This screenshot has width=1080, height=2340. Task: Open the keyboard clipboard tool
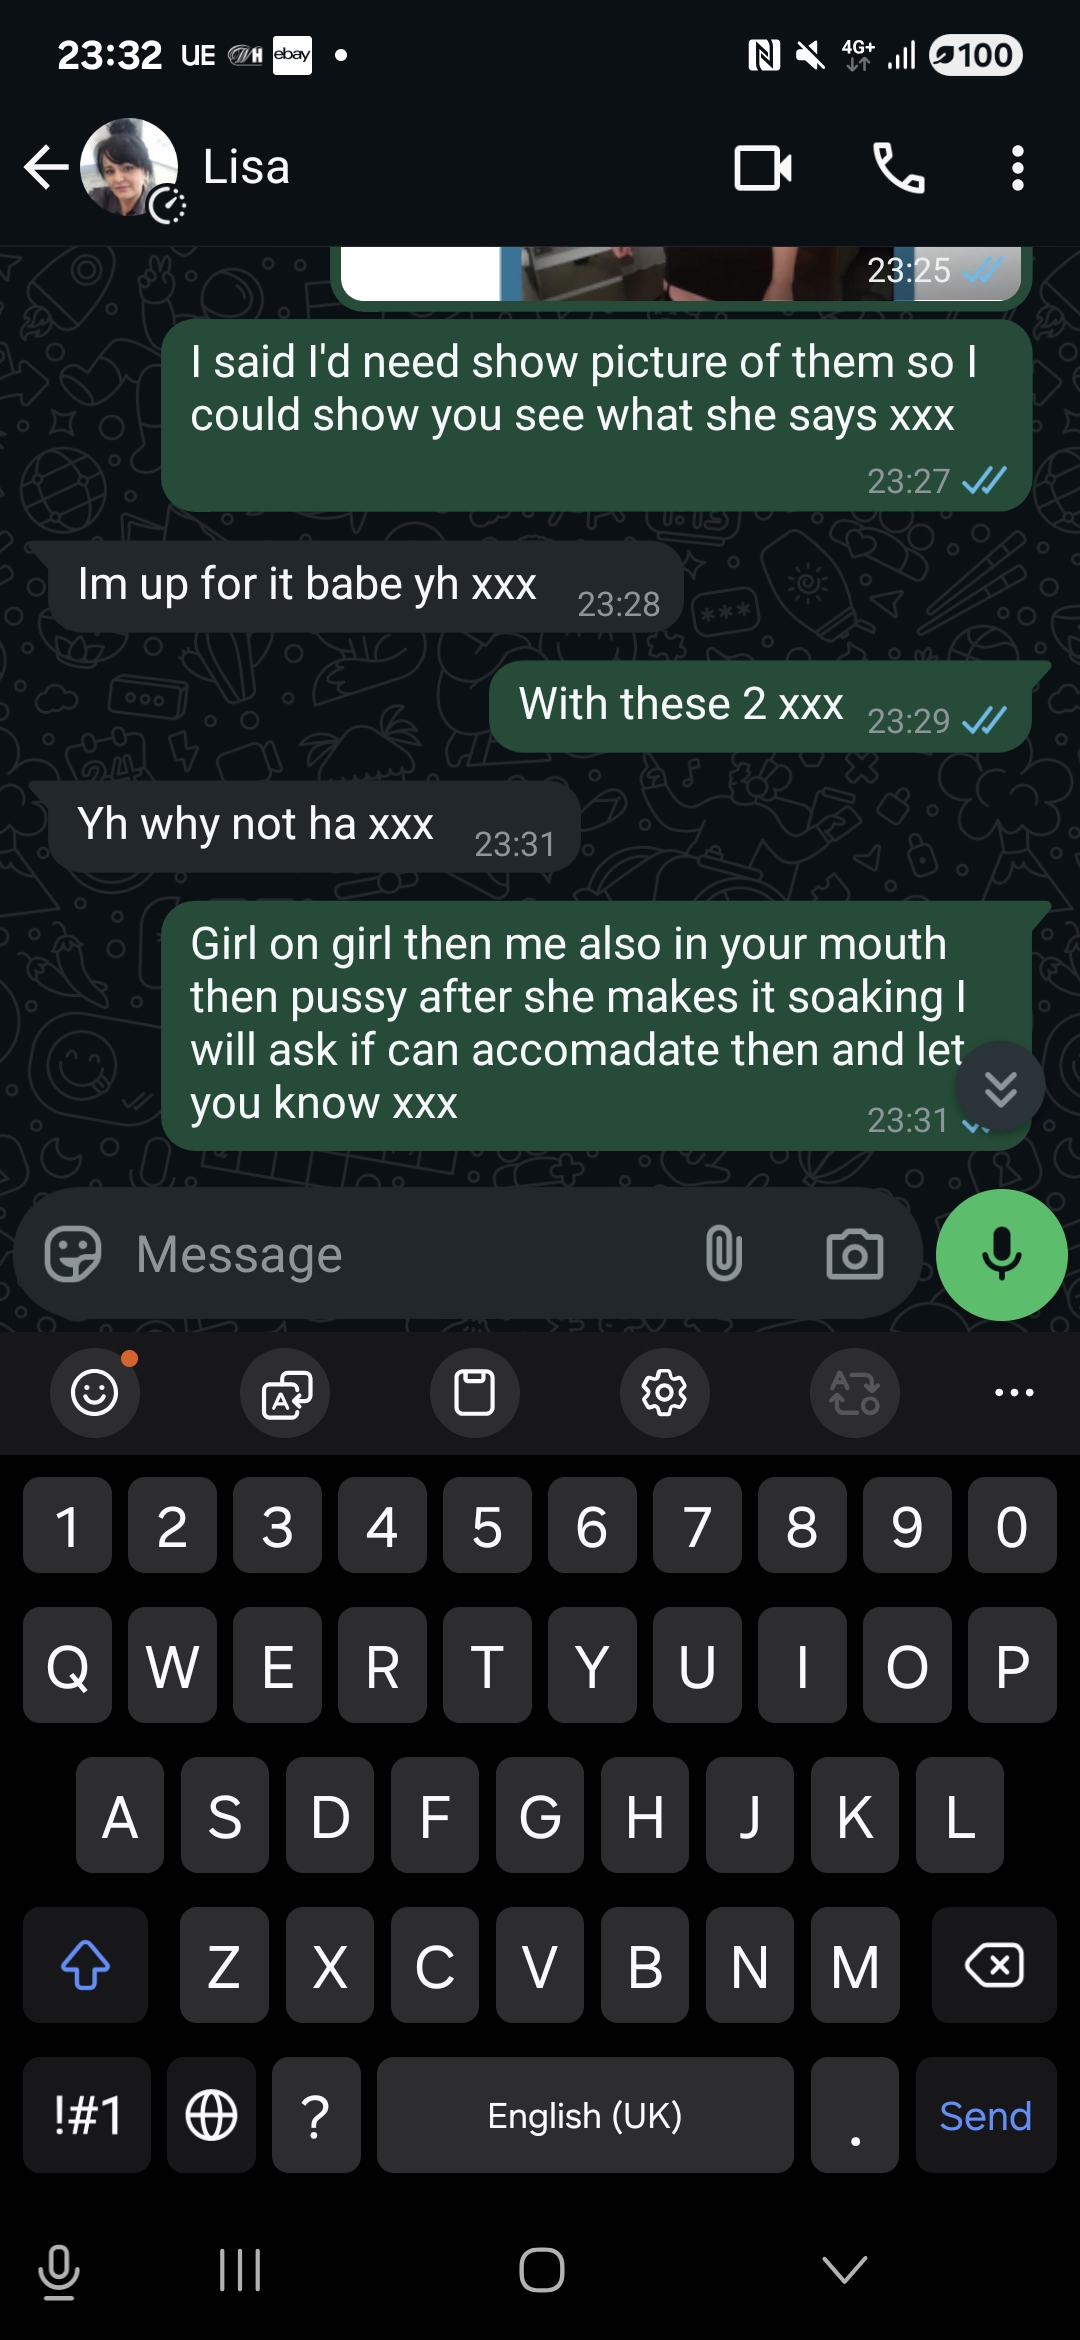point(474,1392)
